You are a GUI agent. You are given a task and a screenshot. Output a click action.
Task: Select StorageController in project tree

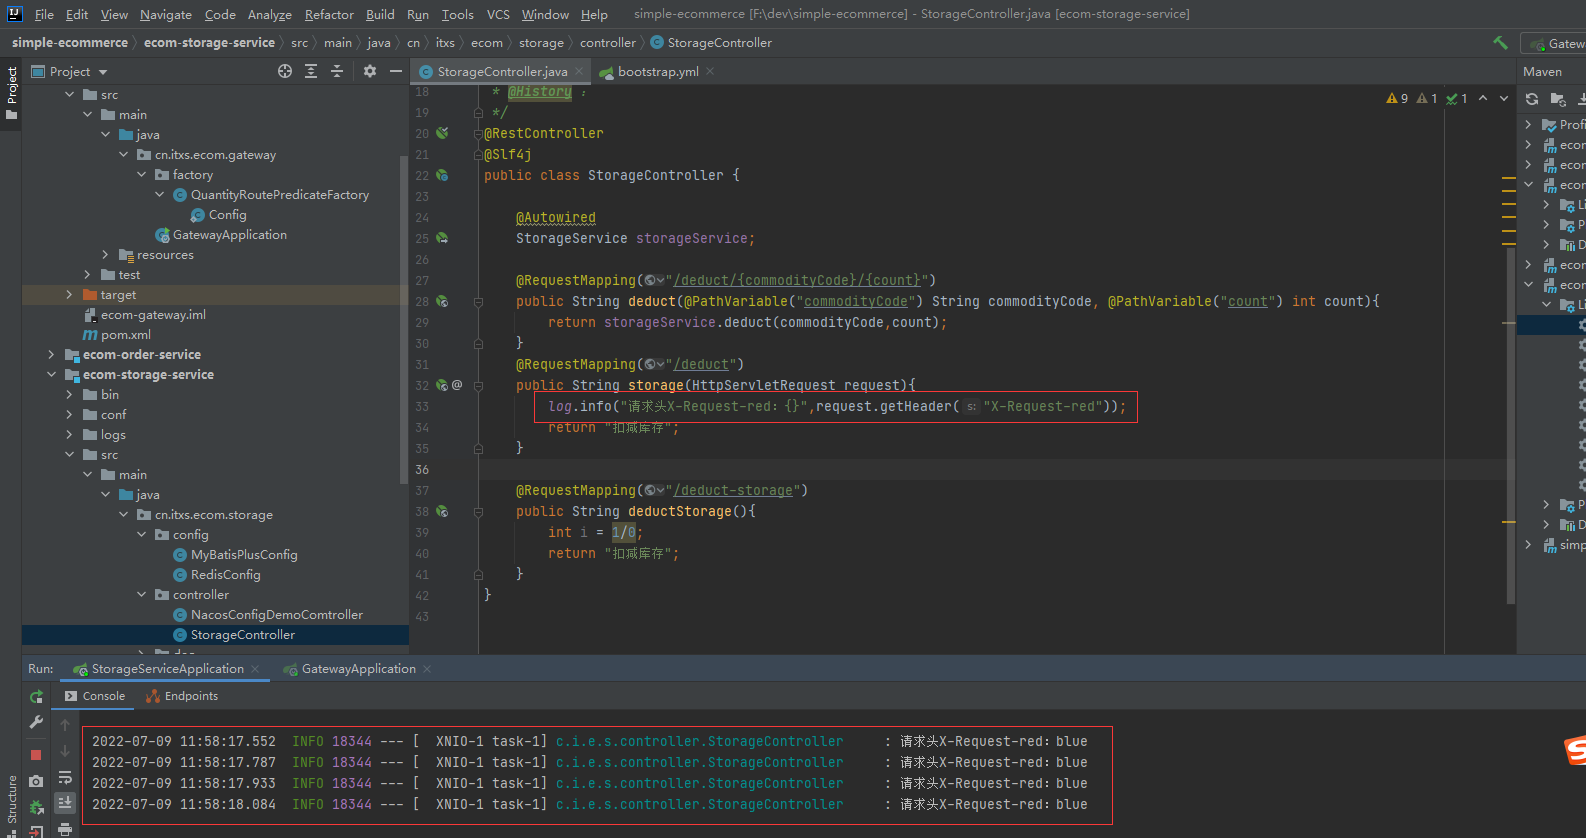coord(242,634)
